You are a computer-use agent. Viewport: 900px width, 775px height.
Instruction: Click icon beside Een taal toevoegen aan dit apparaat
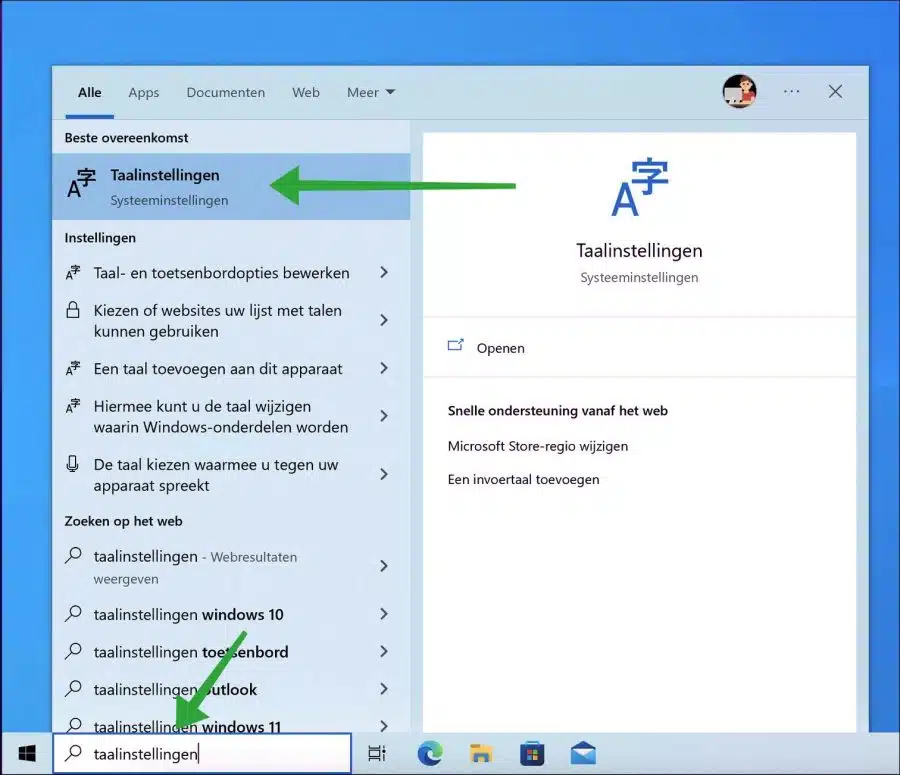[73, 368]
